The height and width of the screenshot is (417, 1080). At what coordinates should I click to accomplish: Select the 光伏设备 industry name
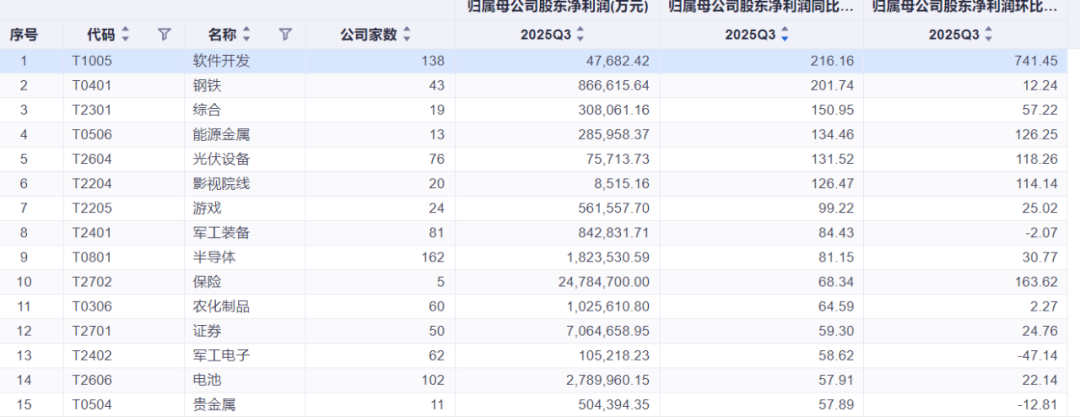(221, 159)
